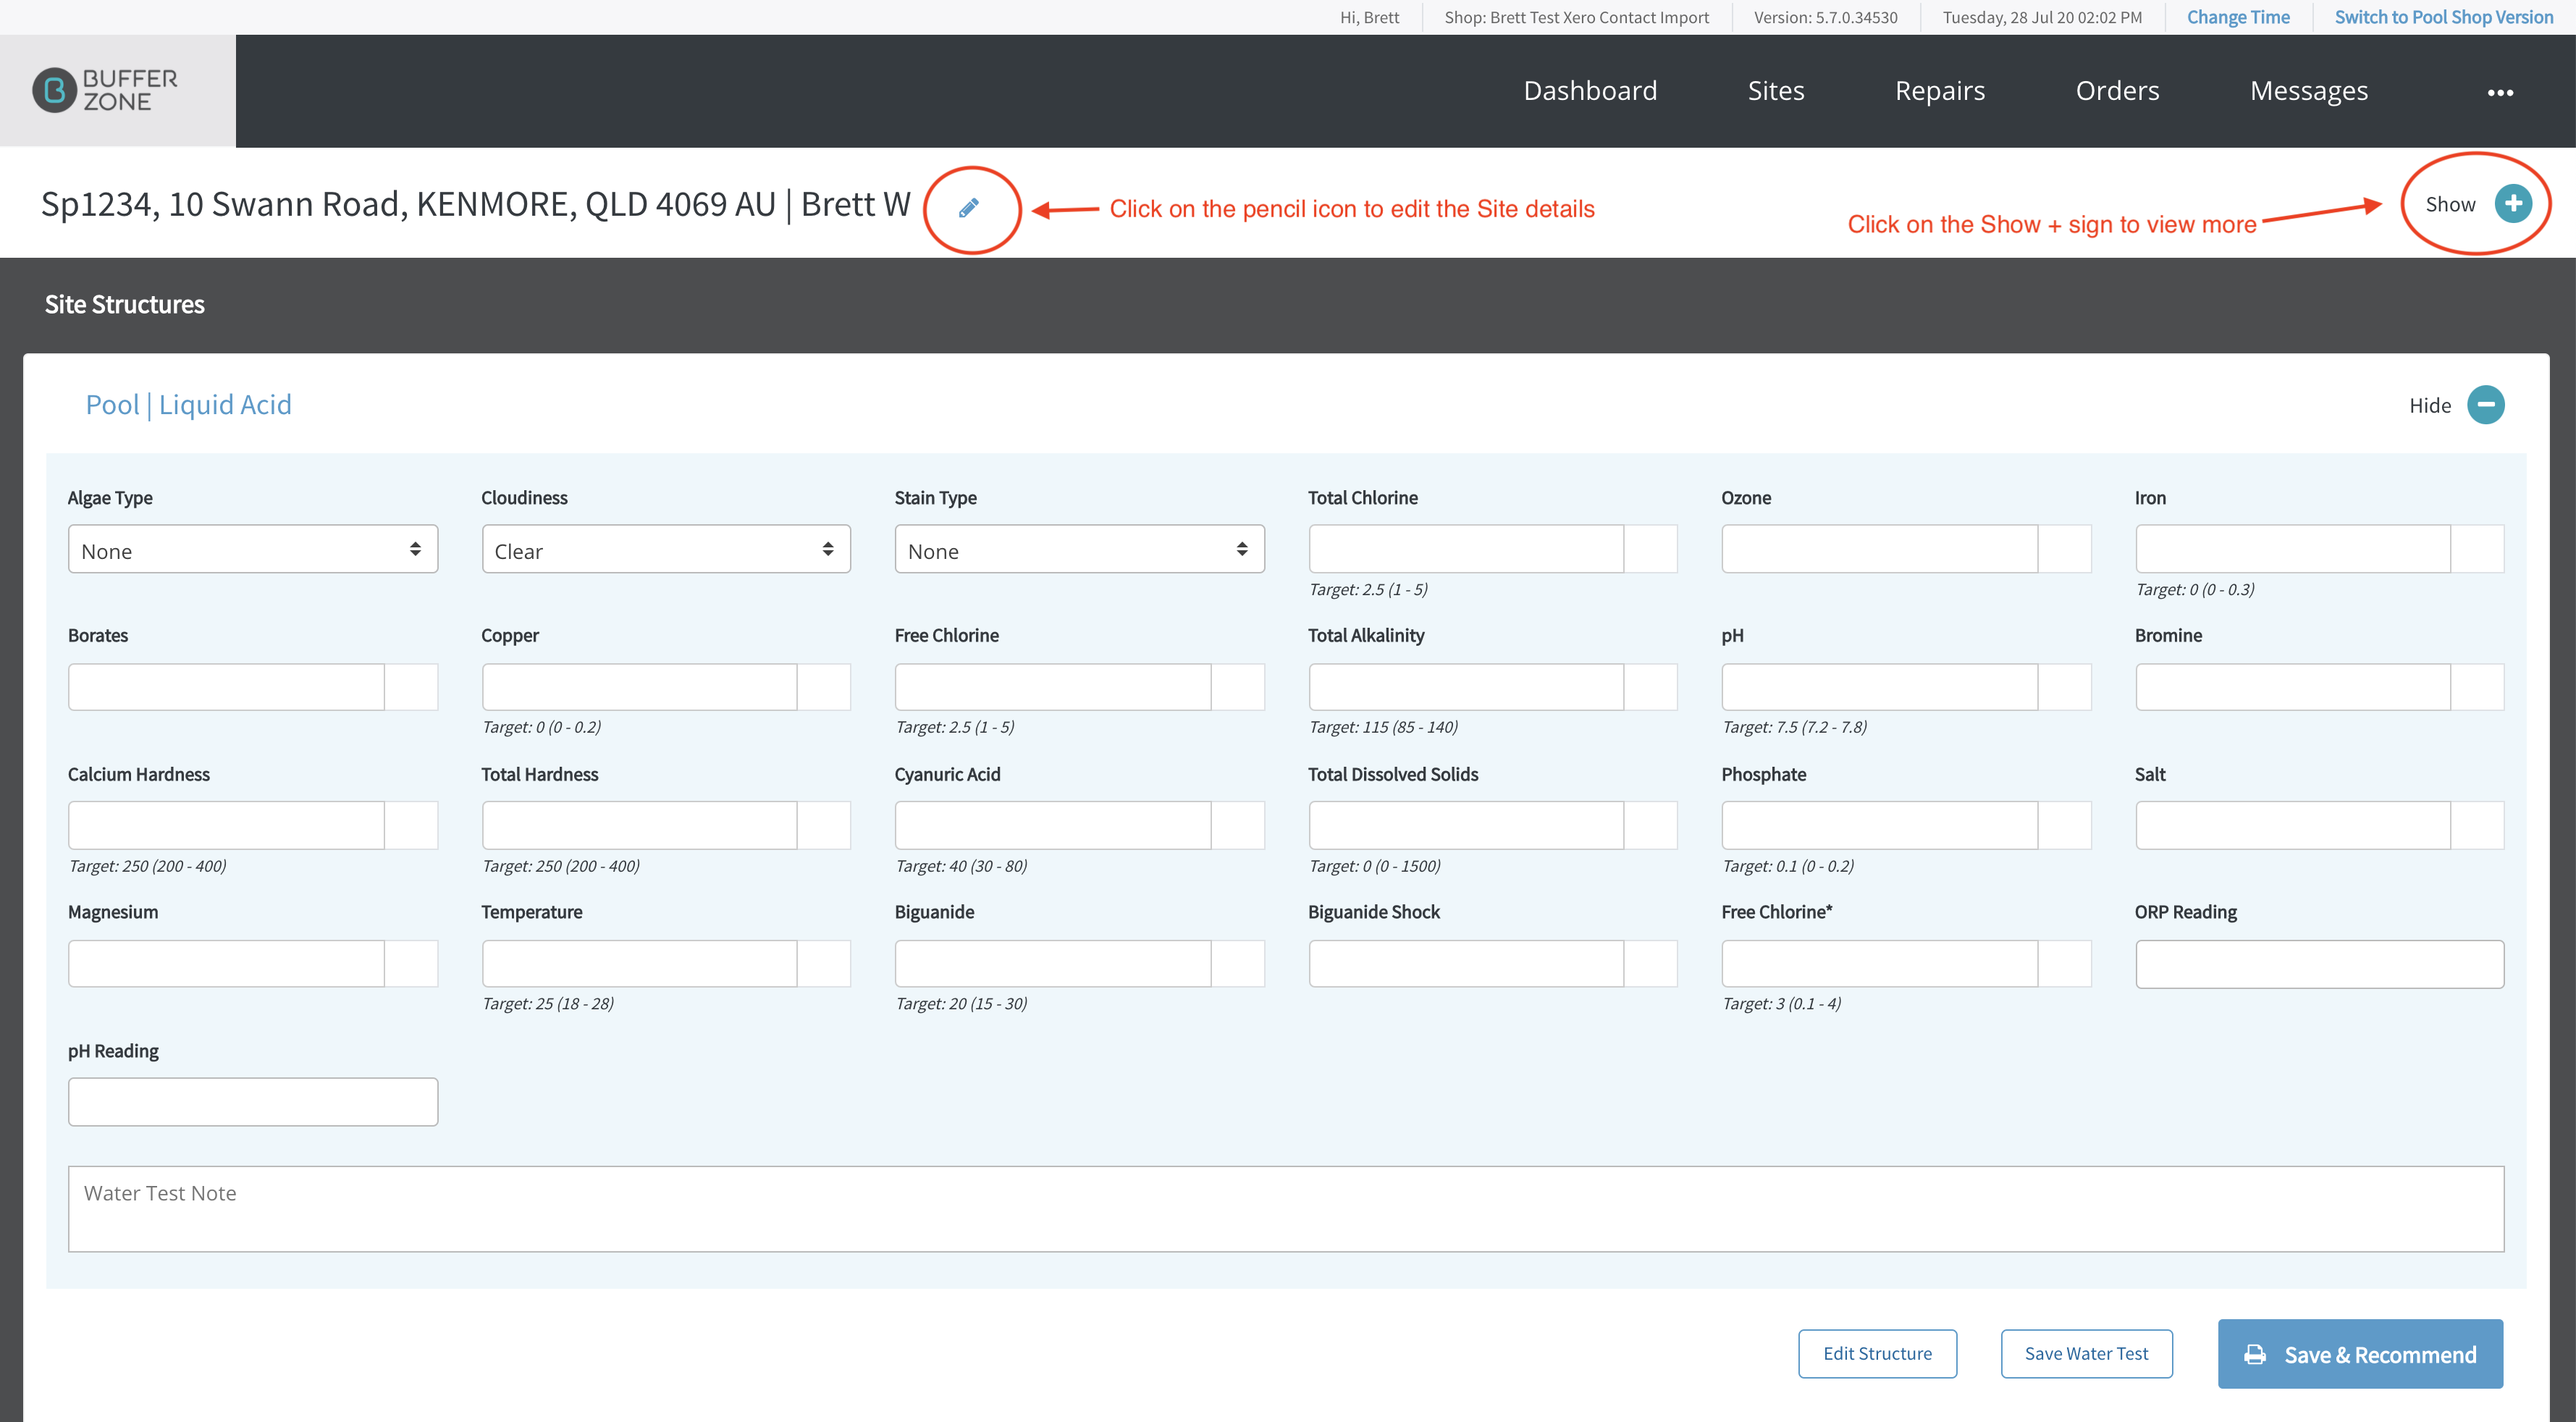Screen dimensions: 2576x1422
Task: Open the Repairs menu item
Action: coord(1940,91)
